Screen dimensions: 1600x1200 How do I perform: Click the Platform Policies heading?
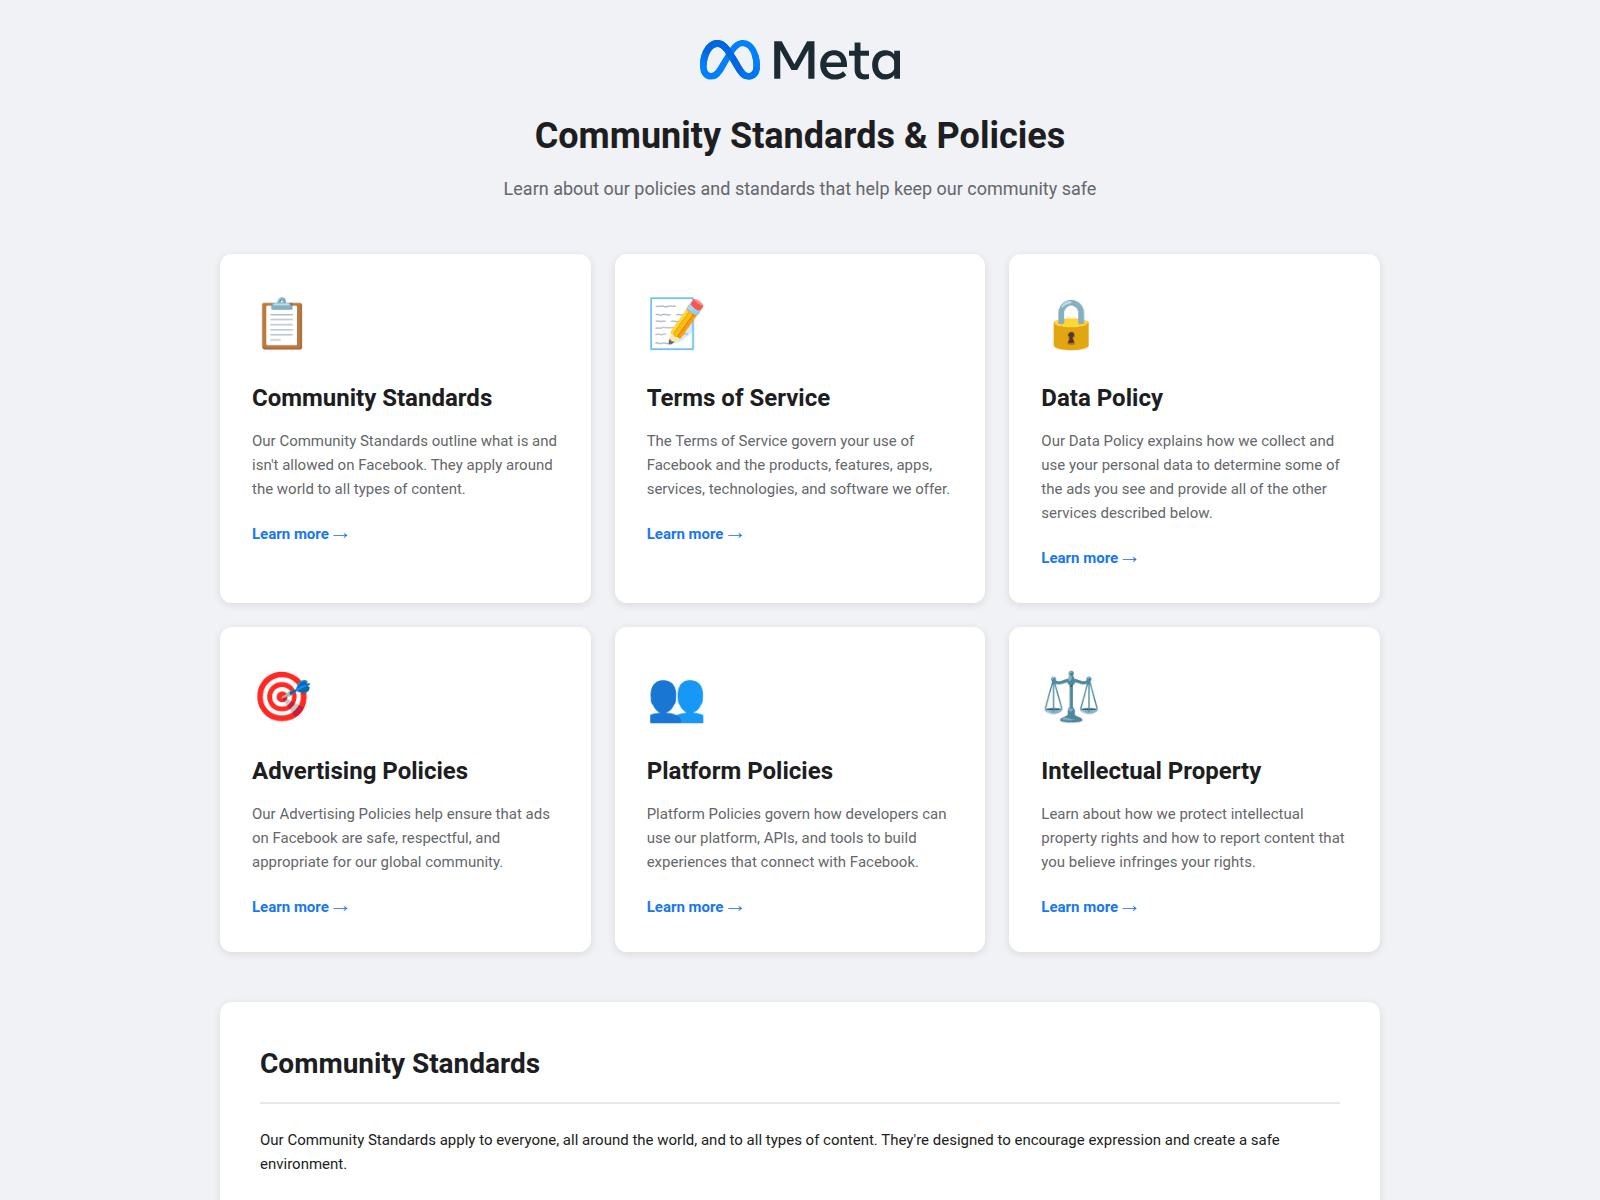coord(740,771)
